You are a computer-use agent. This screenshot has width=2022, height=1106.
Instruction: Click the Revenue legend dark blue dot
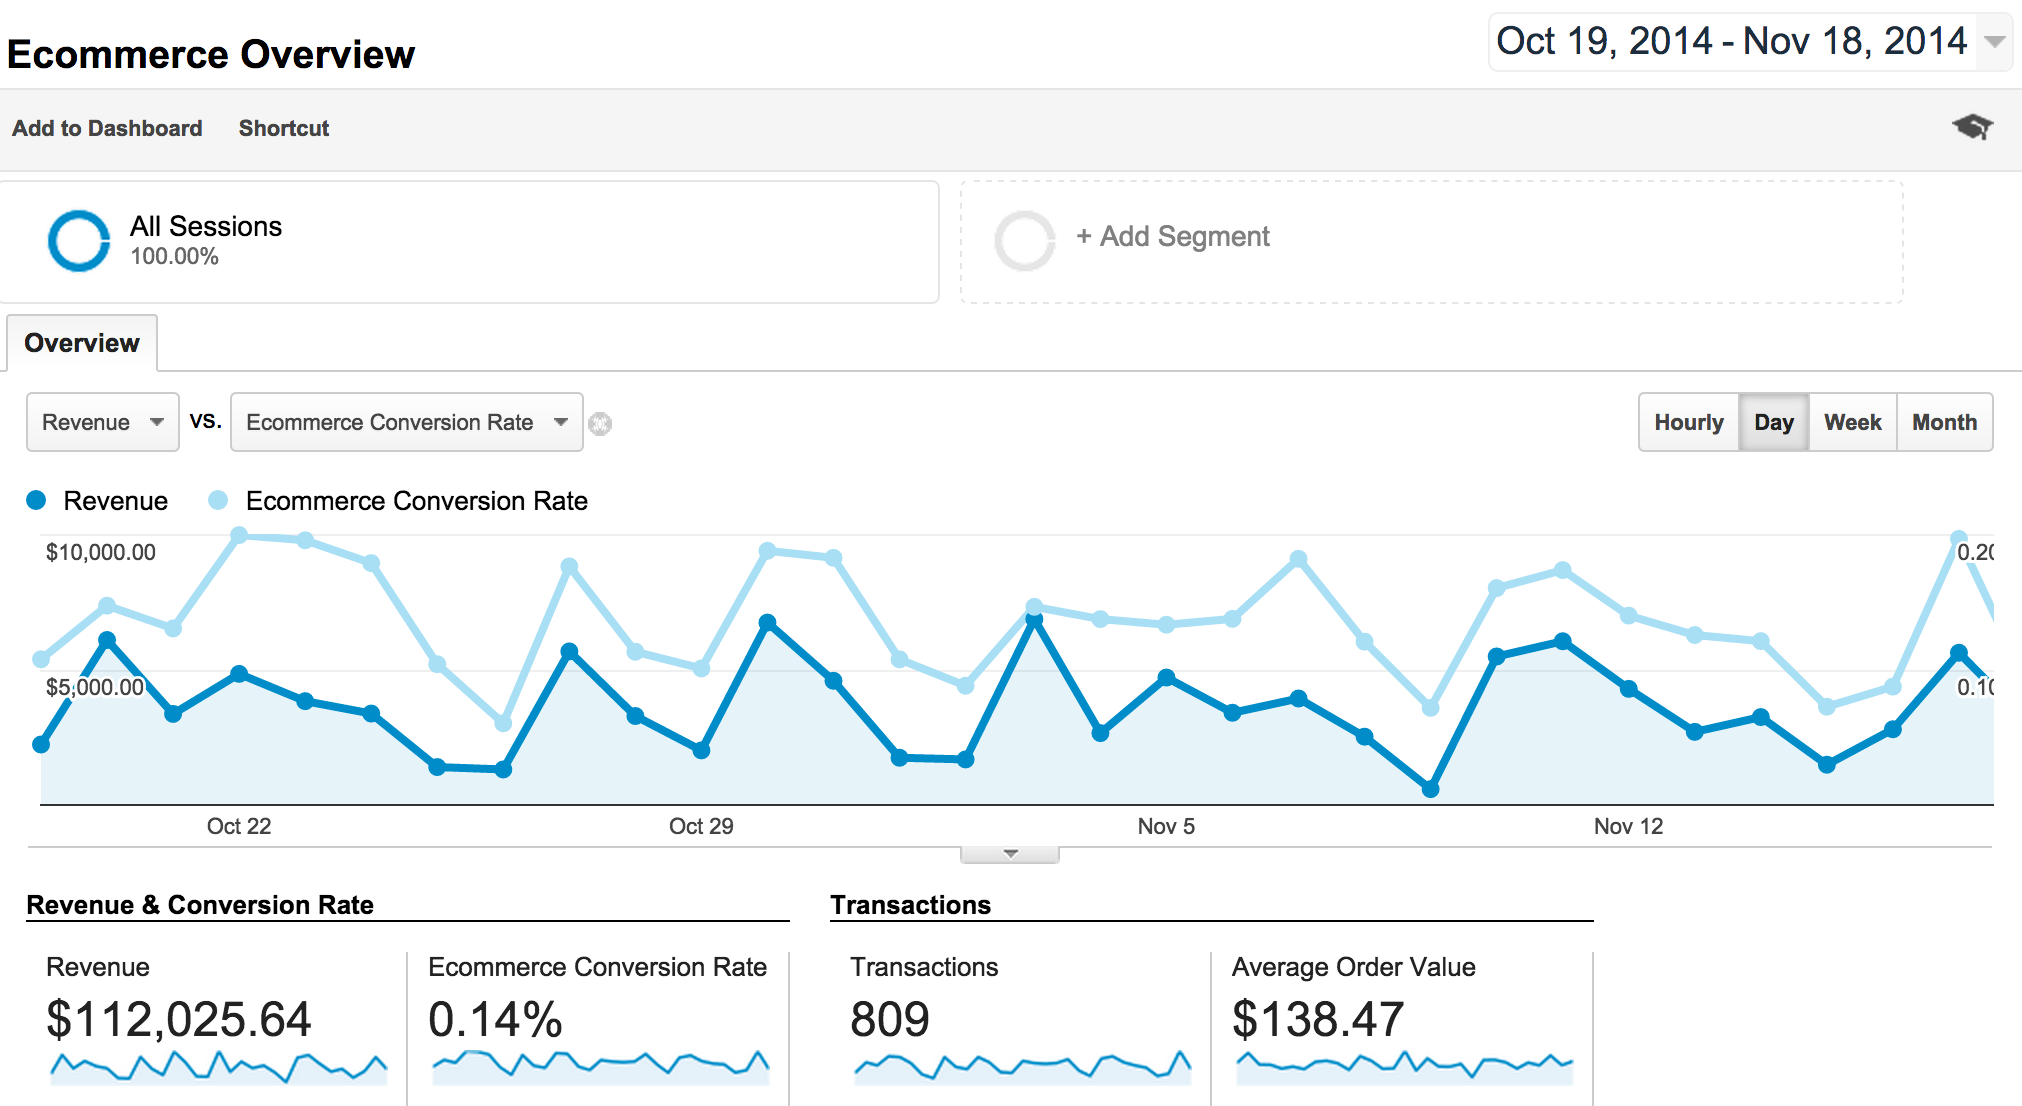click(36, 500)
